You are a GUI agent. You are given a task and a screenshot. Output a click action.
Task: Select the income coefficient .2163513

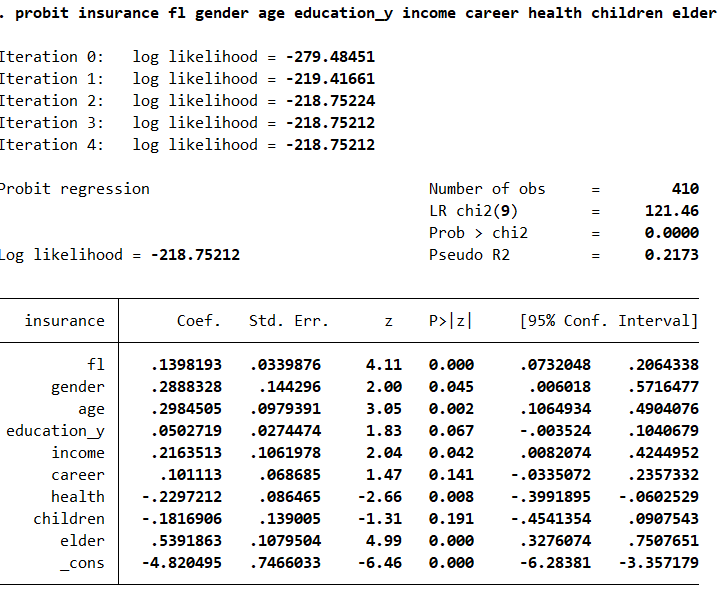point(186,453)
